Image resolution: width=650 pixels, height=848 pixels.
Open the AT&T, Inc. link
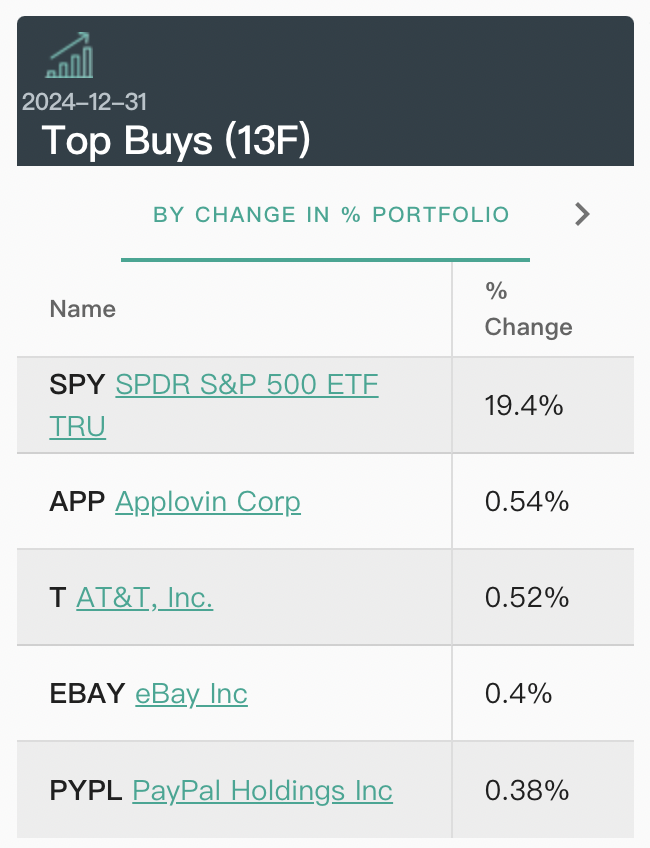point(144,598)
